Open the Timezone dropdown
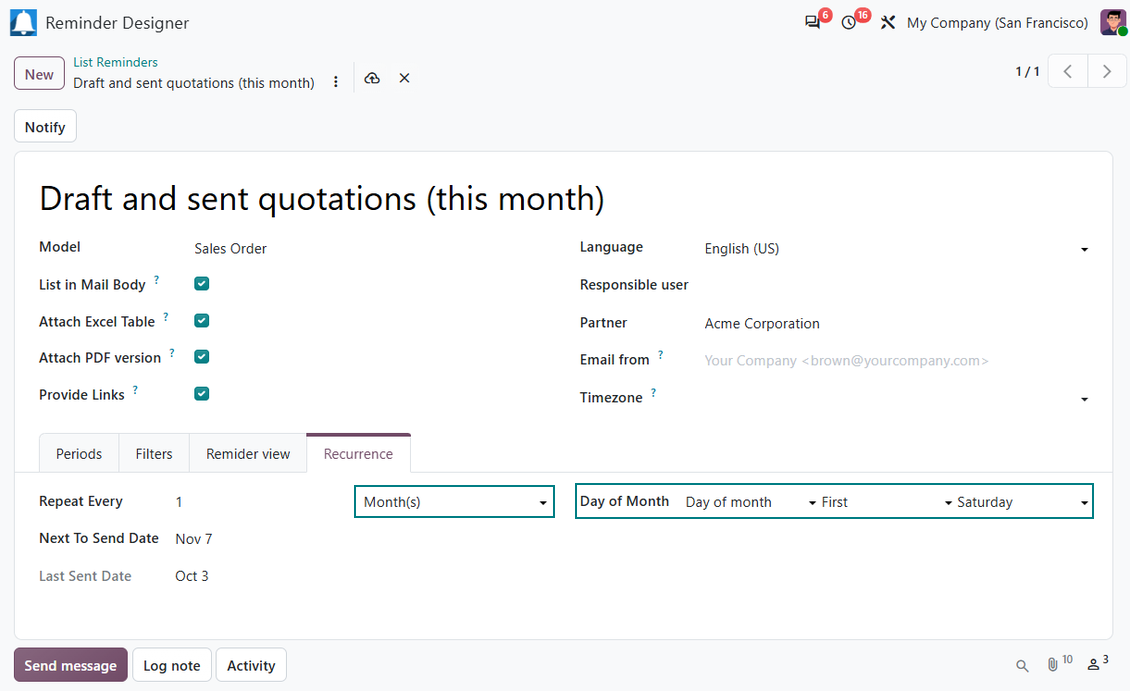The height and width of the screenshot is (691, 1130). [x=897, y=398]
